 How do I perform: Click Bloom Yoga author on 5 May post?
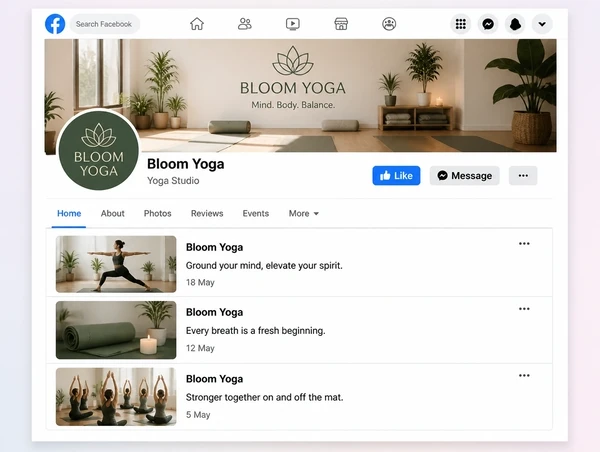[x=214, y=379]
